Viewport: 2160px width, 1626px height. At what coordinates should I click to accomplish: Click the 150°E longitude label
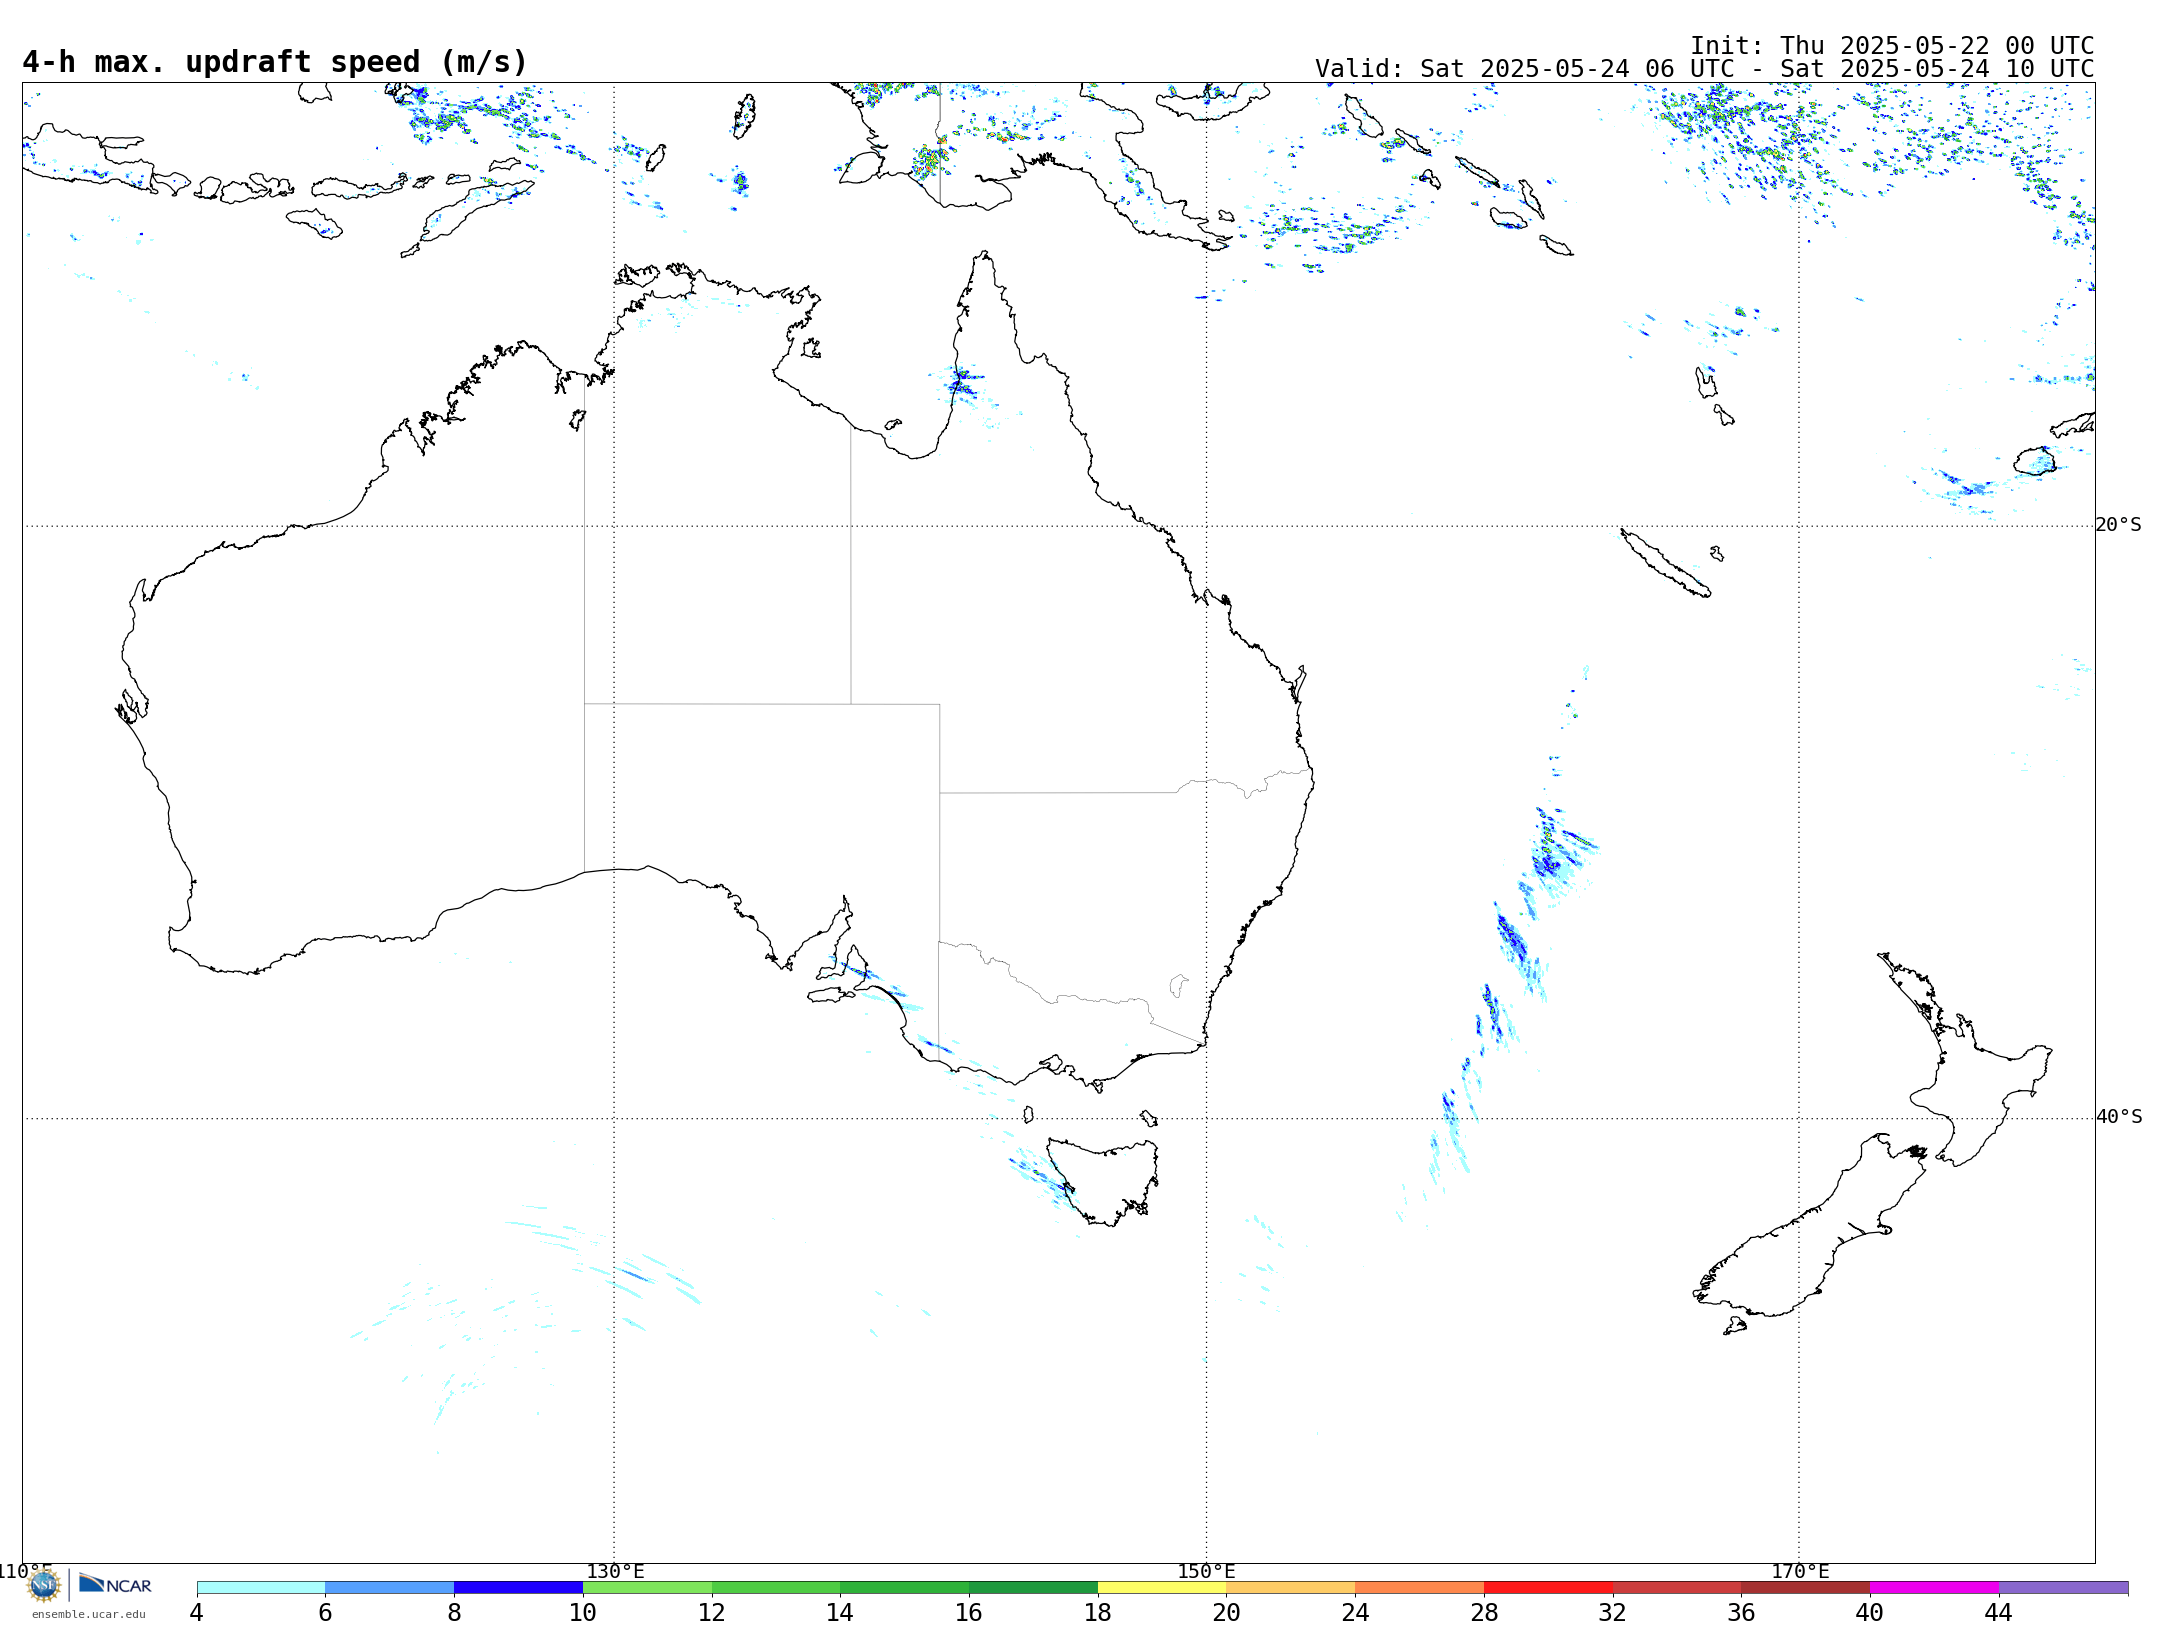click(x=1206, y=1572)
